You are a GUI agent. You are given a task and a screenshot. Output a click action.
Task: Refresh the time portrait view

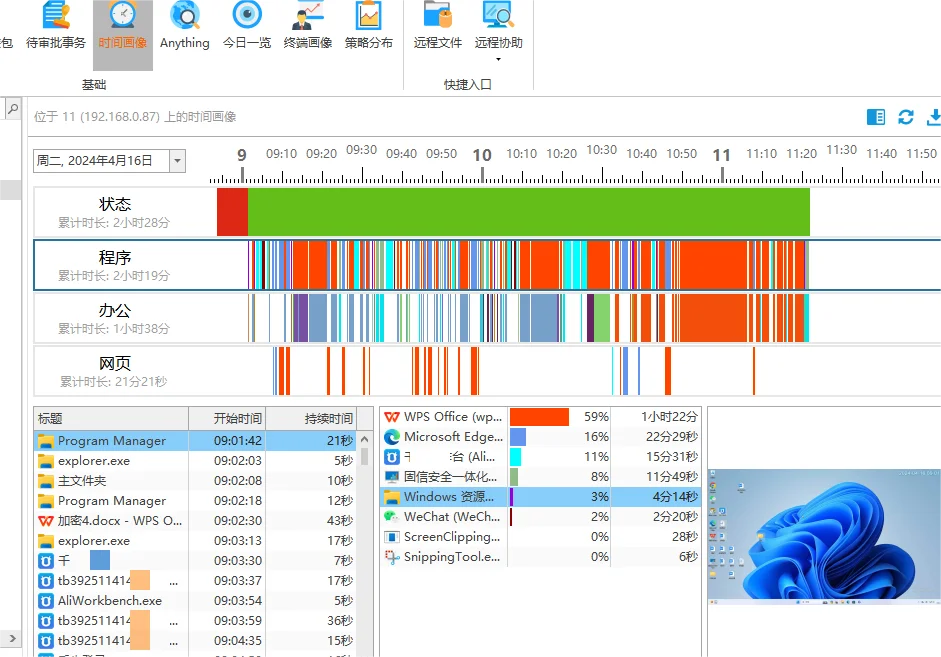pyautogui.click(x=906, y=117)
